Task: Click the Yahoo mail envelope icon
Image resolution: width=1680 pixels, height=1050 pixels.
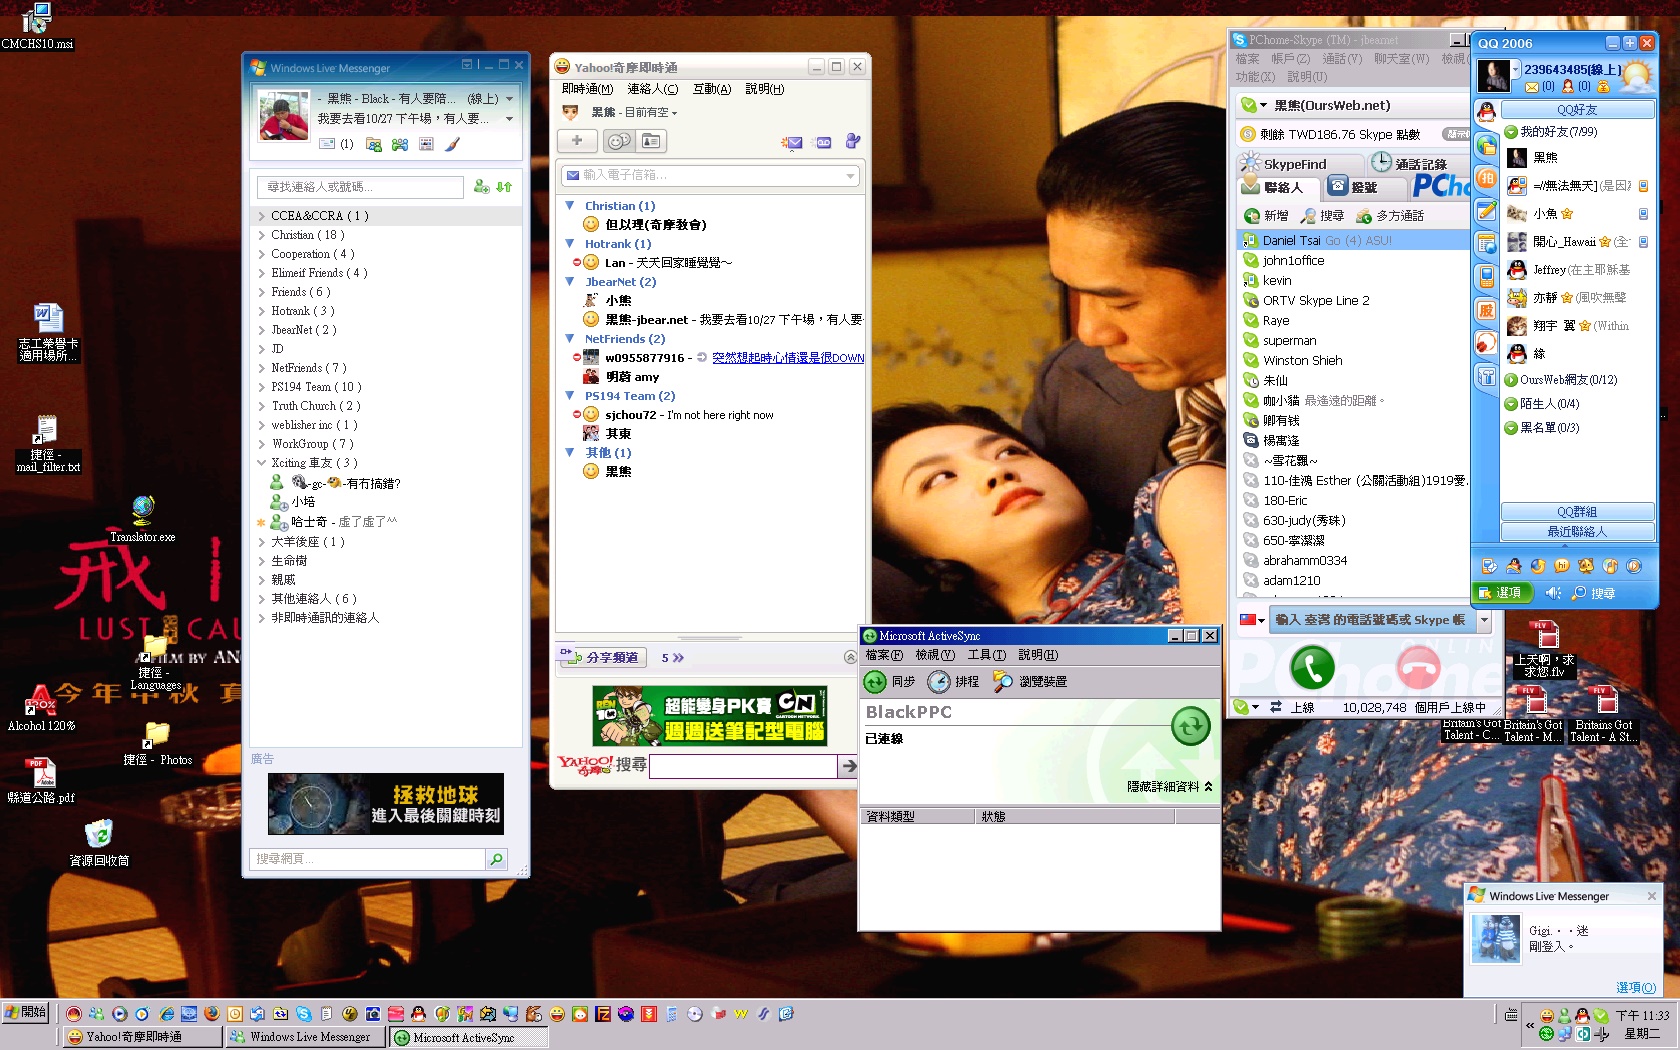Action: [792, 143]
